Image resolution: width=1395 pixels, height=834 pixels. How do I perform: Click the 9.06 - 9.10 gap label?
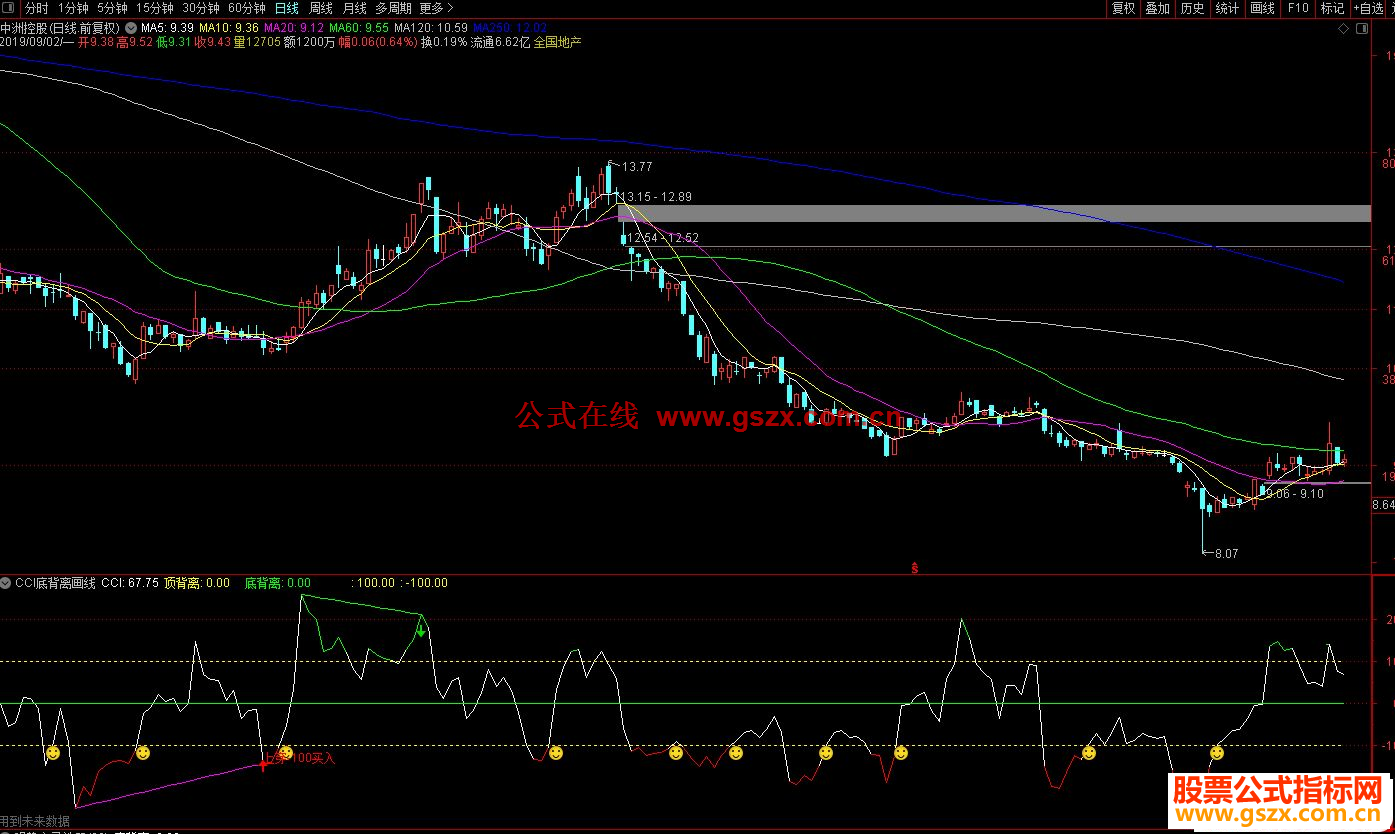click(x=1294, y=494)
